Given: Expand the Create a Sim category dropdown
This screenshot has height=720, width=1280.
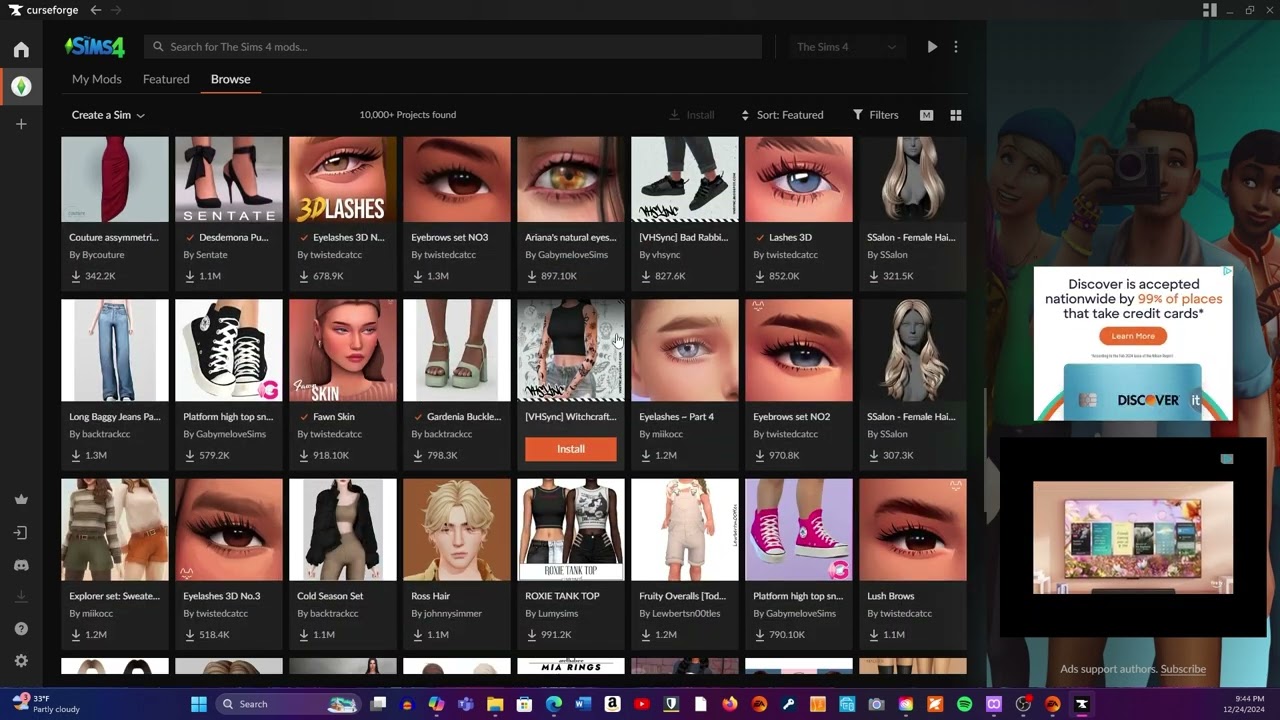Looking at the screenshot, I should click(108, 115).
